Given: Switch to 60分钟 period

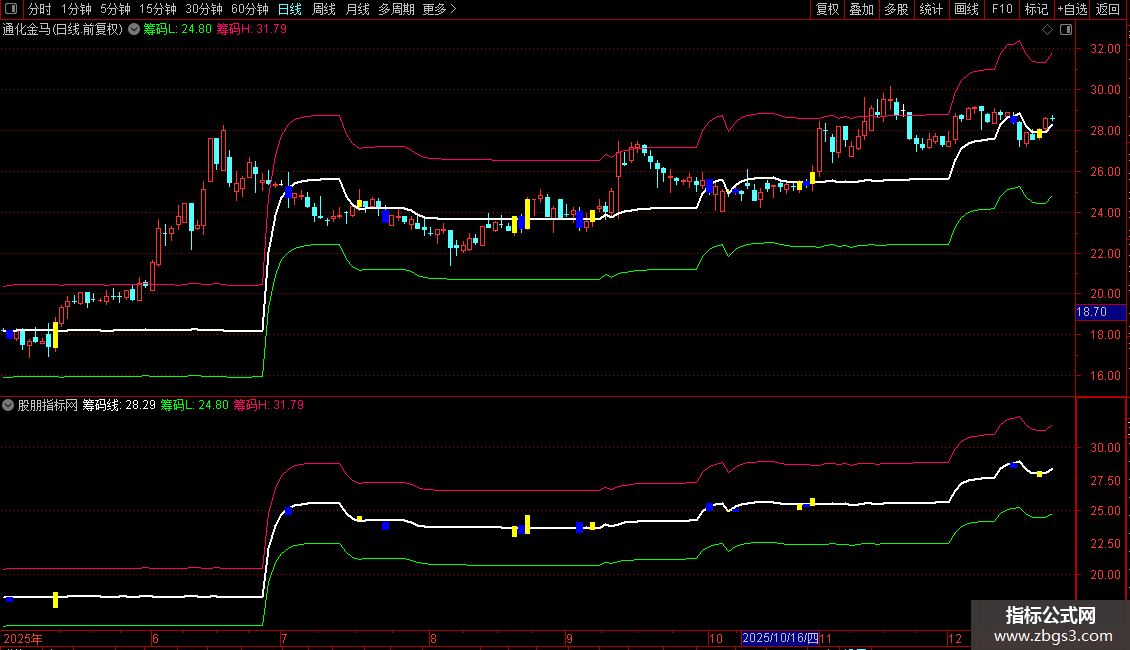Looking at the screenshot, I should pos(250,9).
